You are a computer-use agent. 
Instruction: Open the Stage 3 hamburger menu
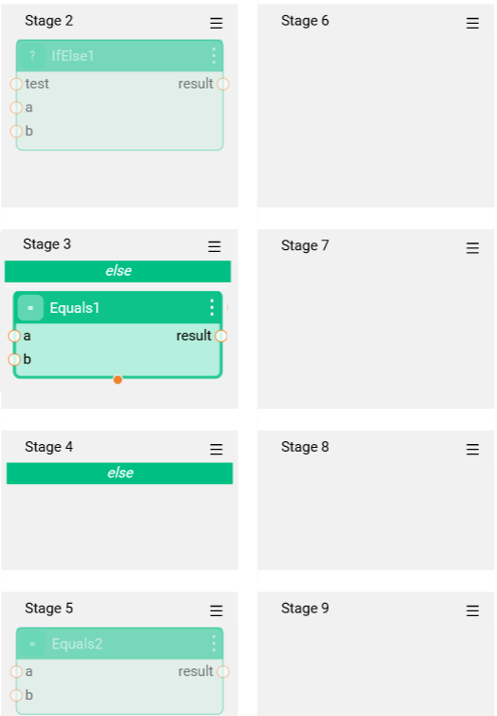pyautogui.click(x=214, y=247)
